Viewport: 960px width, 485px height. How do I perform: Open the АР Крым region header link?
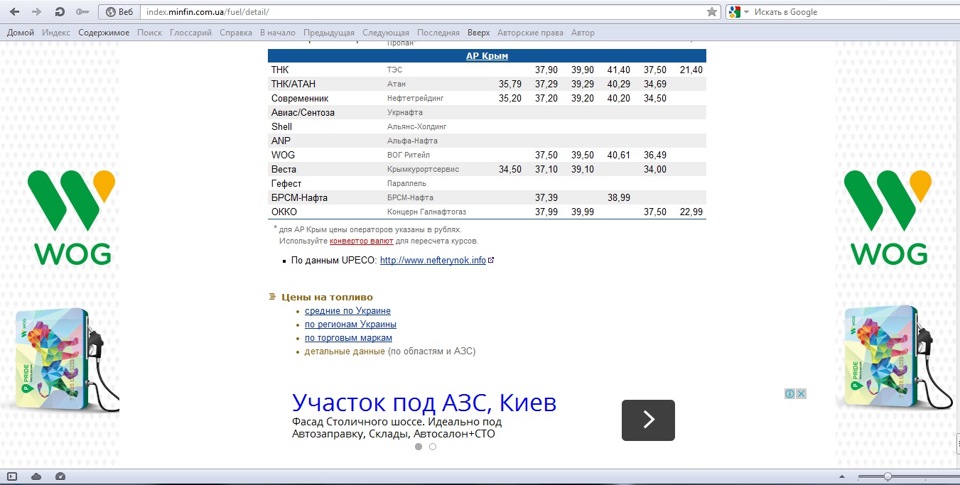pyautogui.click(x=487, y=56)
